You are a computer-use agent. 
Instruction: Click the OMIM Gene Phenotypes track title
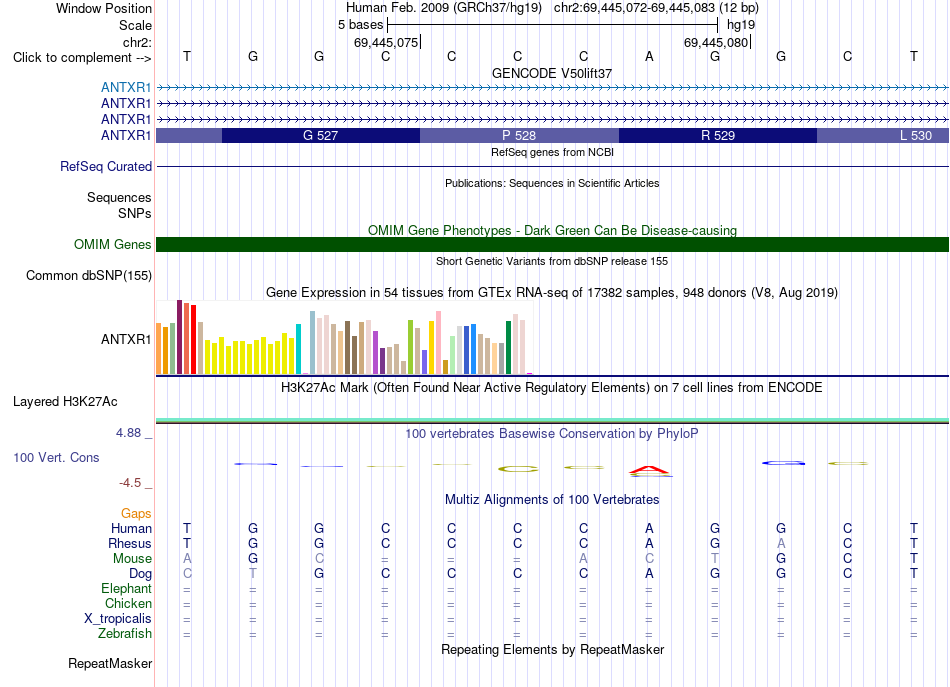(552, 230)
